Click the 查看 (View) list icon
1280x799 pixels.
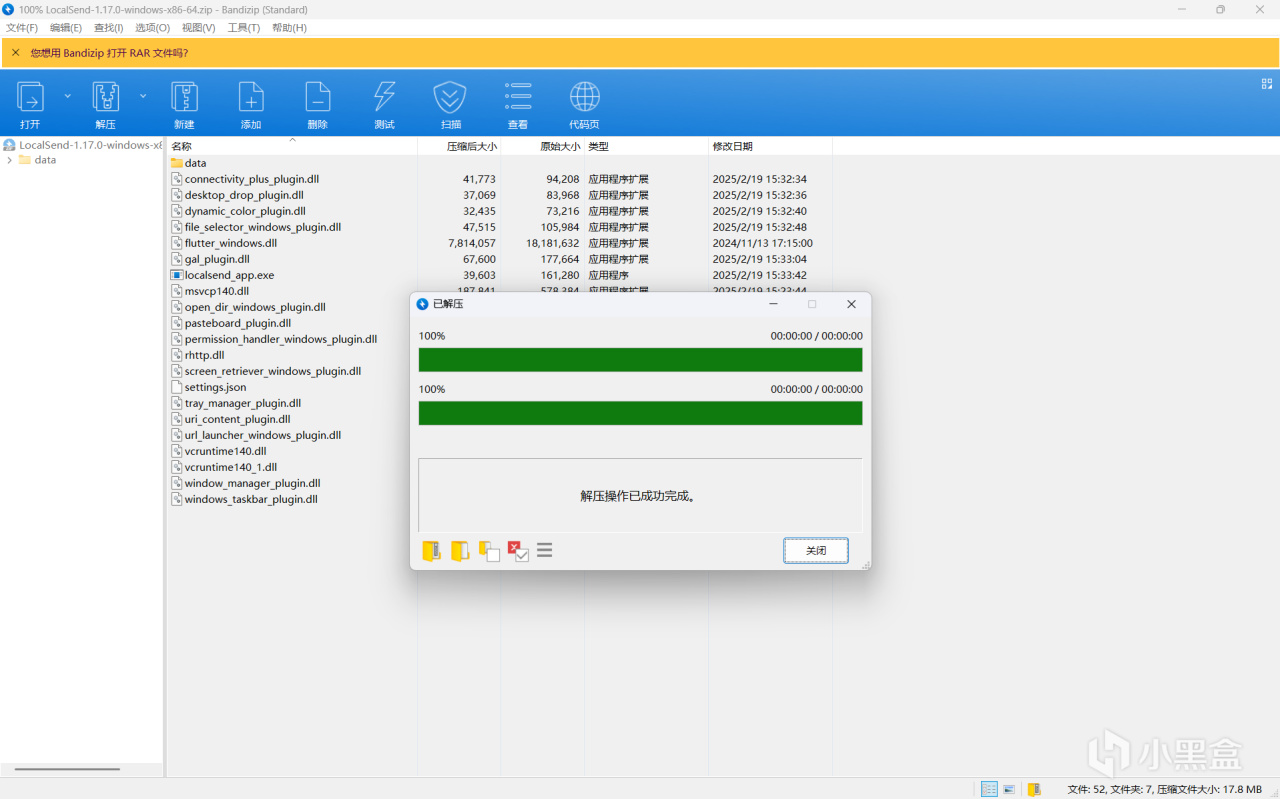[518, 97]
